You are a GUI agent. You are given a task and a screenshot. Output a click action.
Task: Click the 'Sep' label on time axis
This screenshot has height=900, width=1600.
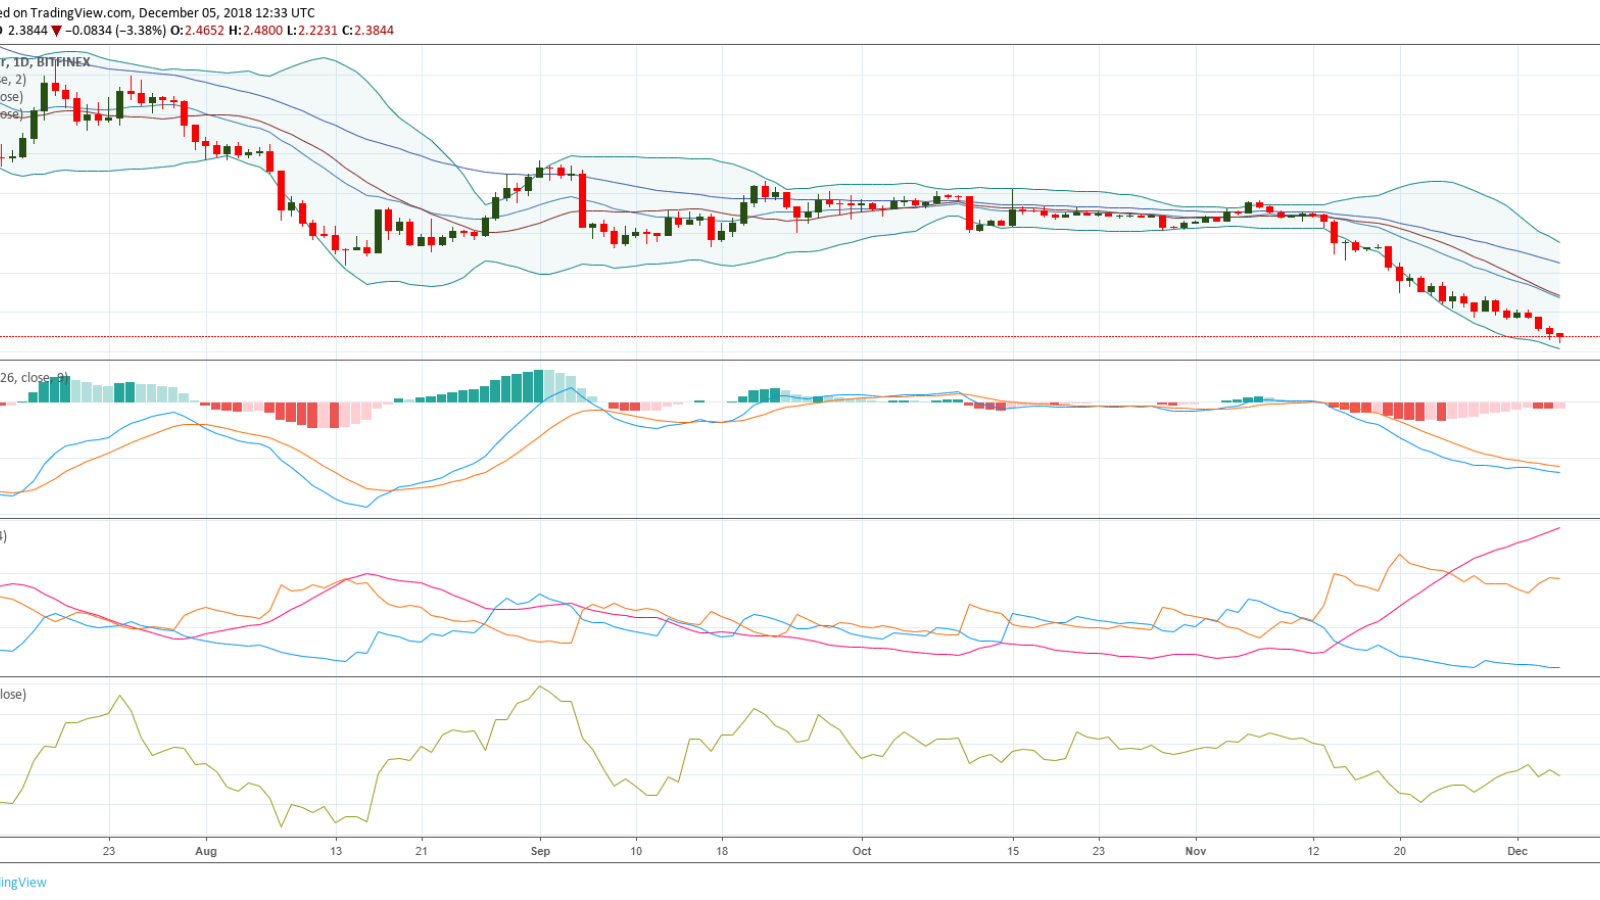(540, 852)
